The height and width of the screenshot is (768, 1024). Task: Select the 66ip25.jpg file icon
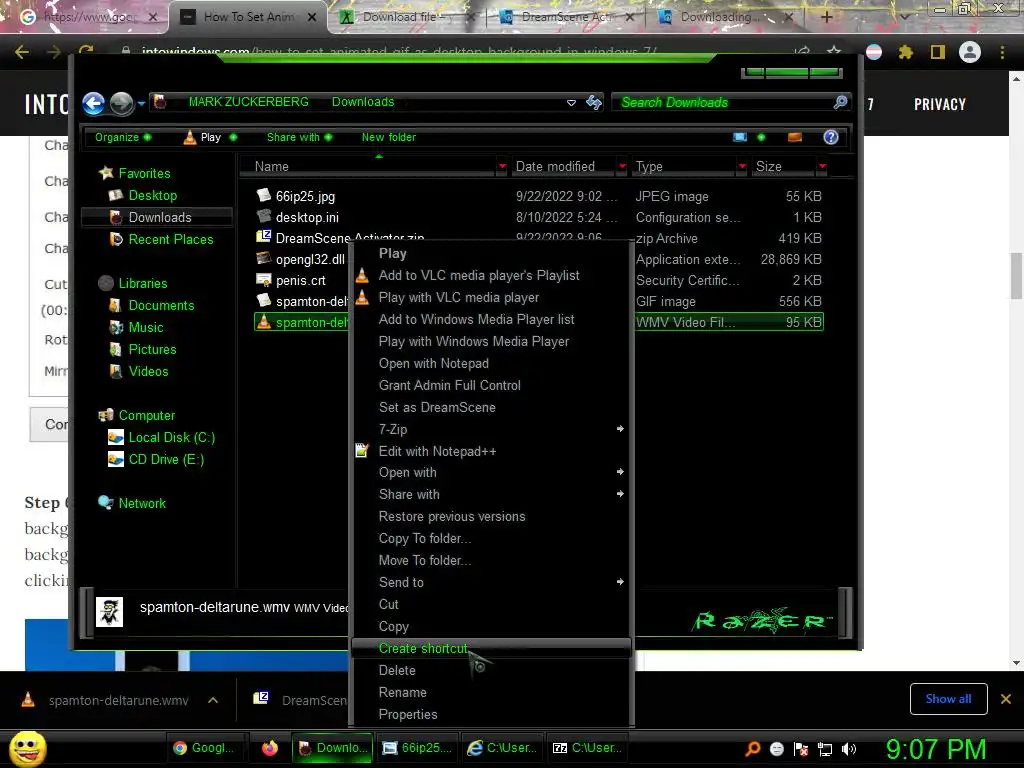click(264, 195)
